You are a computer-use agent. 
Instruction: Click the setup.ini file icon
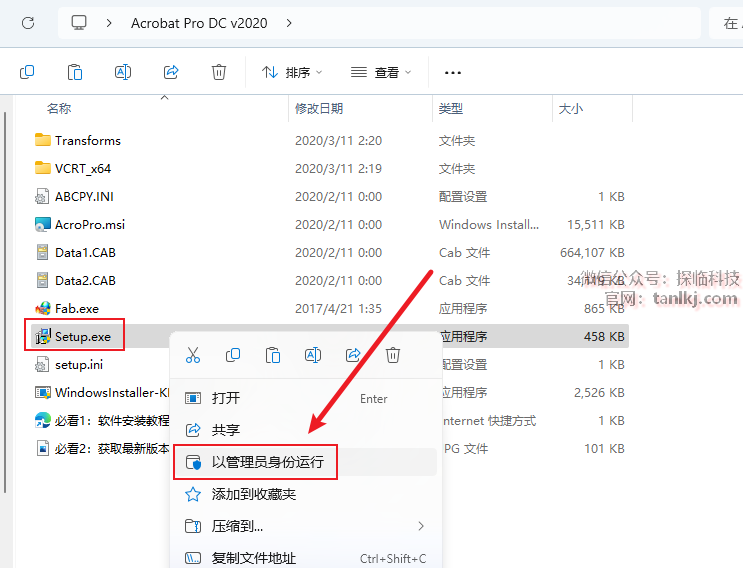[x=42, y=364]
